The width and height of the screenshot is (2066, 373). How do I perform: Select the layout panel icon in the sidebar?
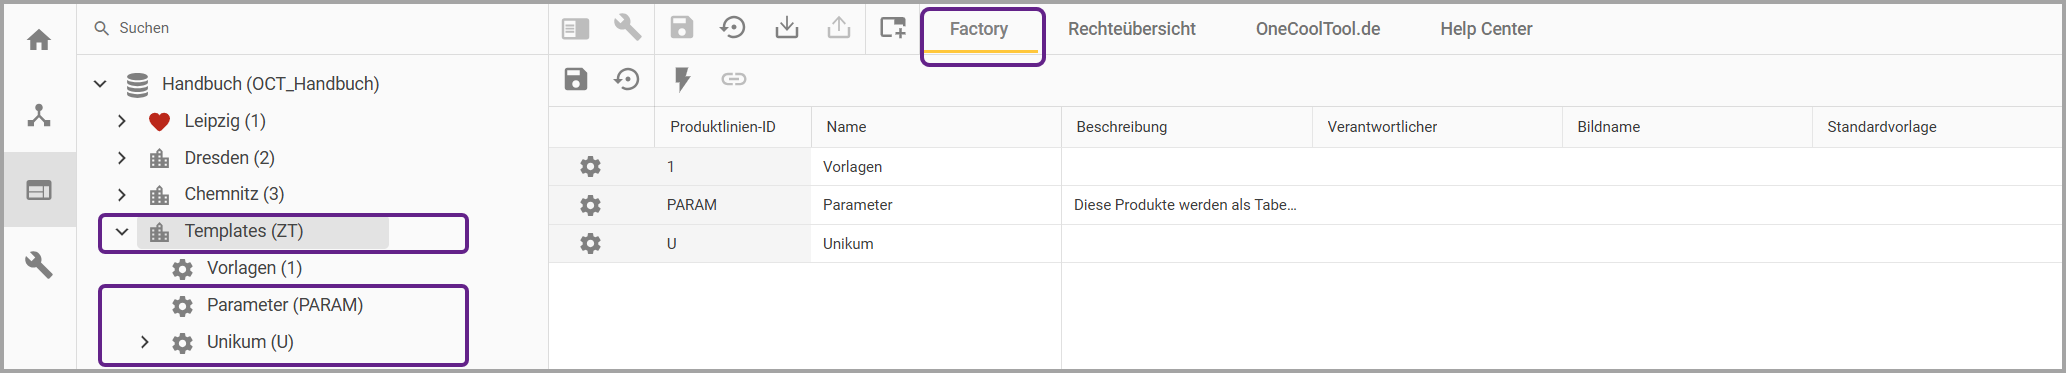click(39, 190)
